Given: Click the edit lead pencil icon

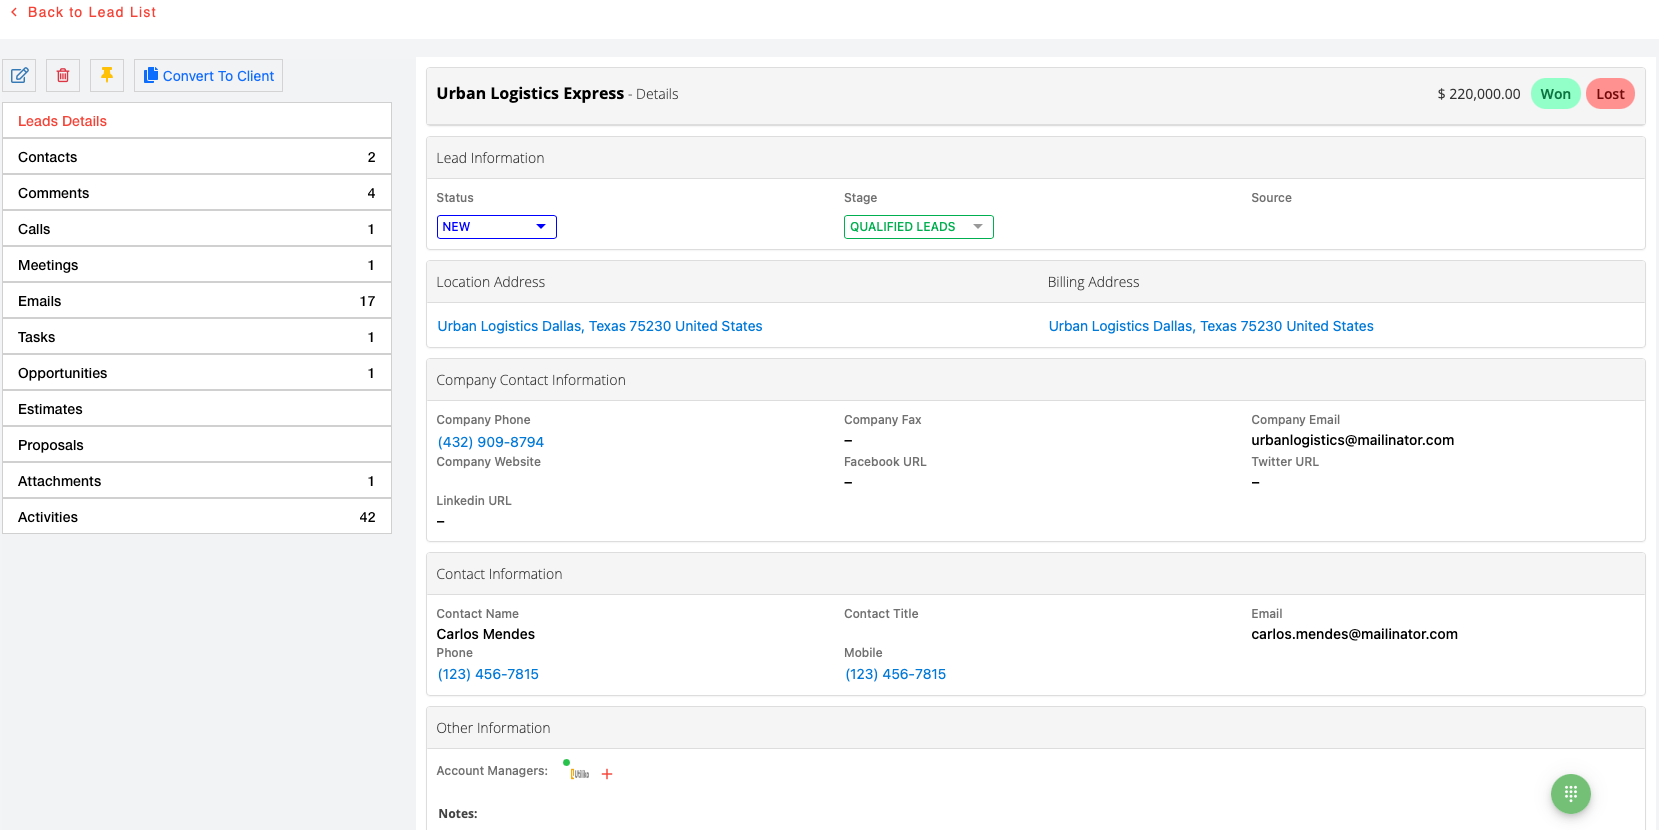Looking at the screenshot, I should tap(19, 76).
